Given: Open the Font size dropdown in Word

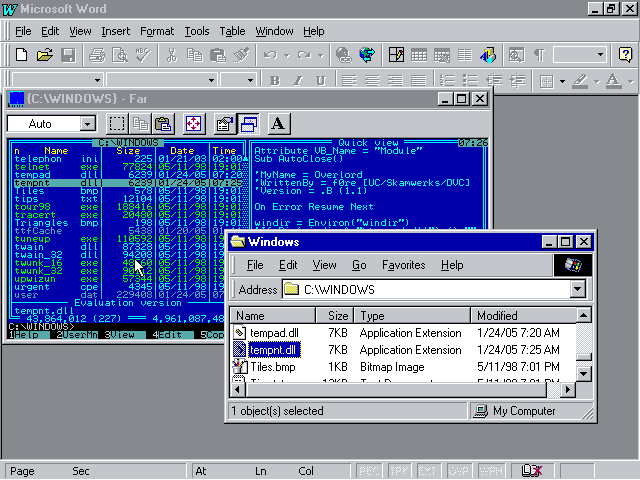Looking at the screenshot, I should [x=250, y=80].
